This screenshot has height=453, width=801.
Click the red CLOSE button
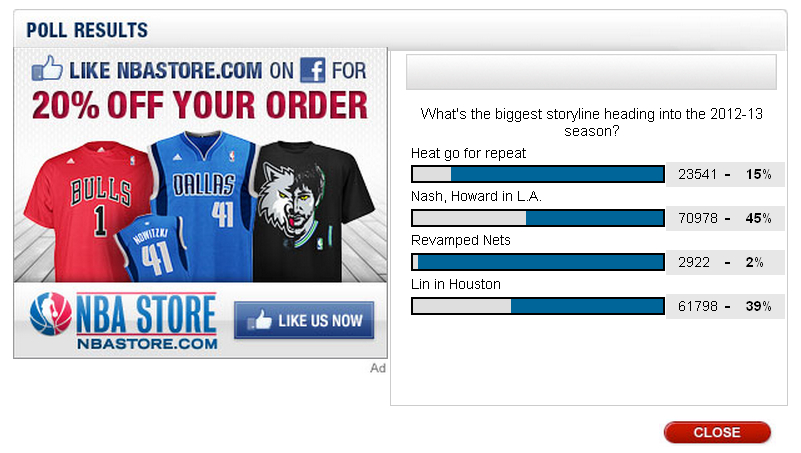(x=717, y=432)
